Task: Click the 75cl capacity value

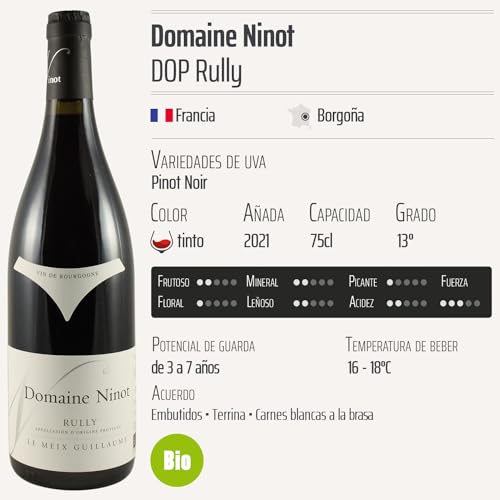Action: 321,241
